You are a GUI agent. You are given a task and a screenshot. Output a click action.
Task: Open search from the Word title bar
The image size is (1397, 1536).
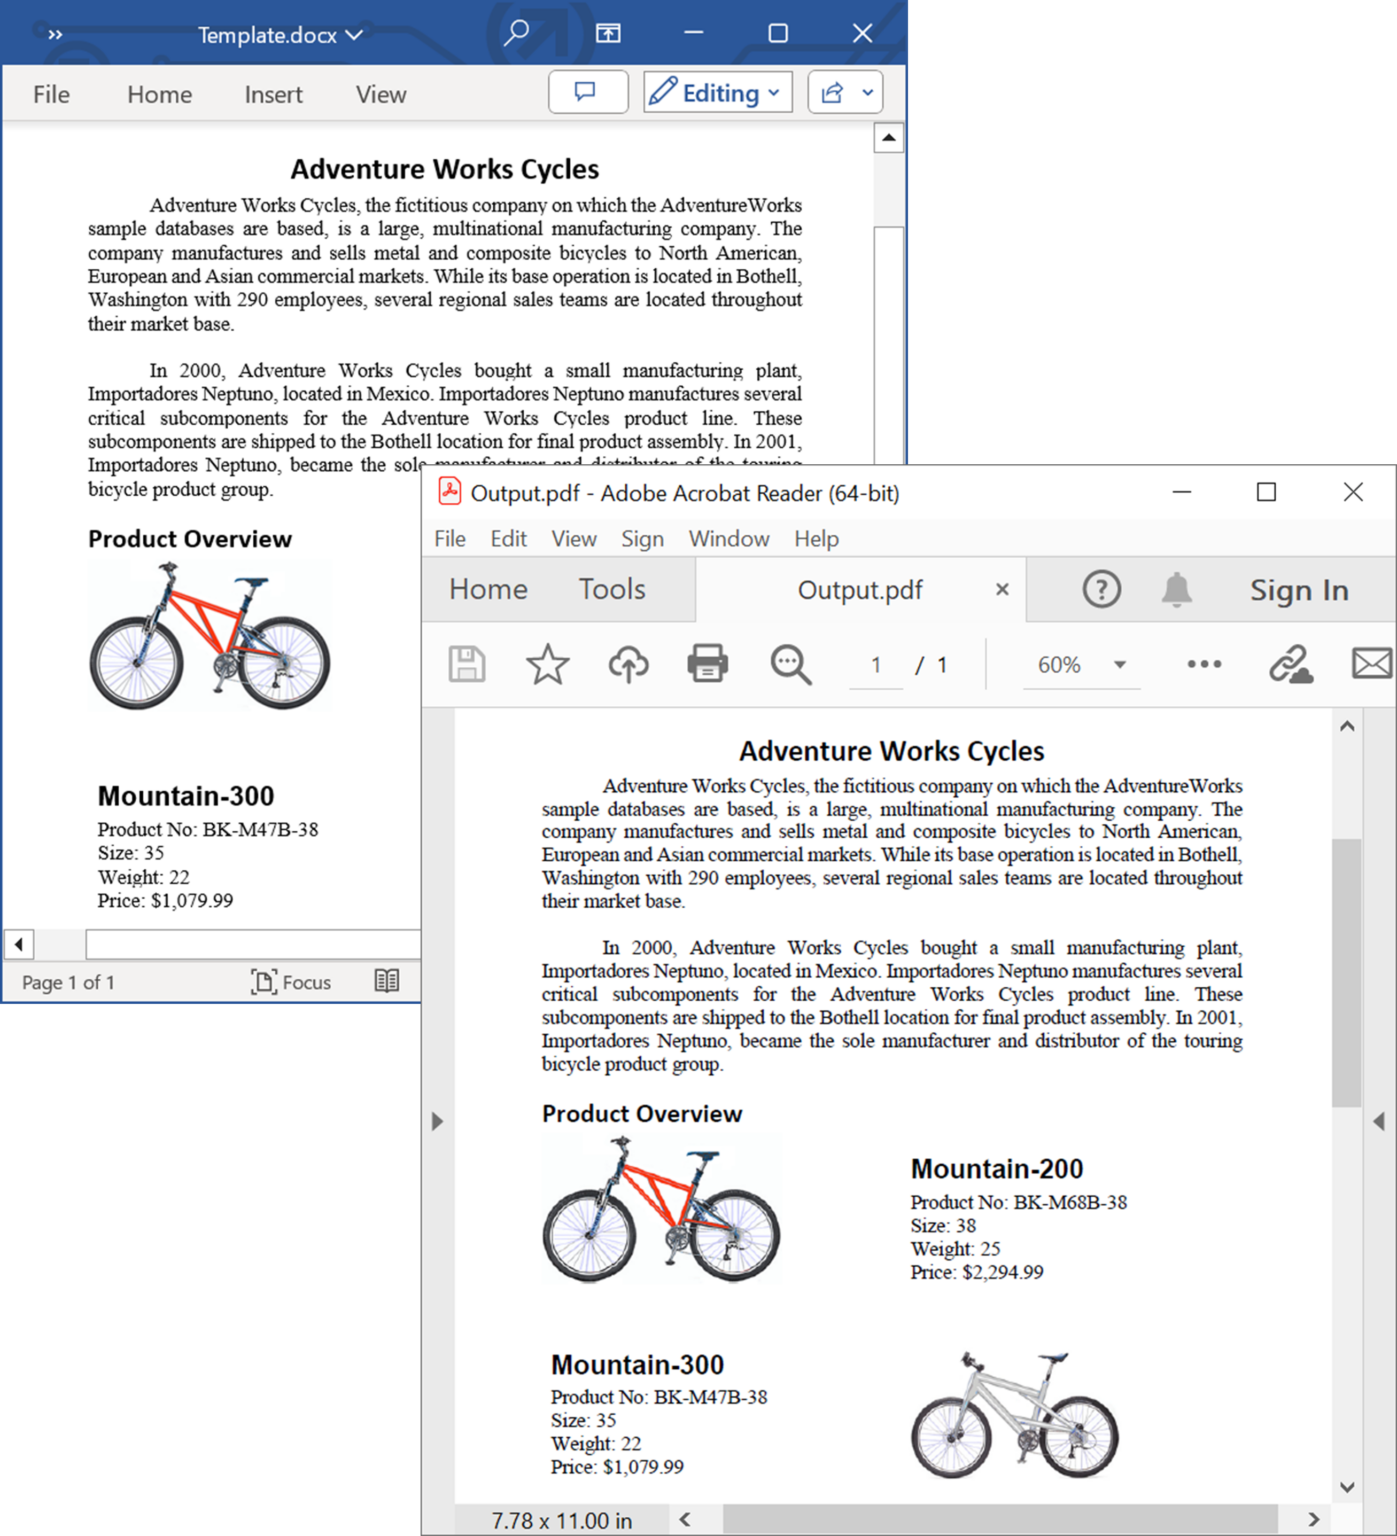click(515, 33)
